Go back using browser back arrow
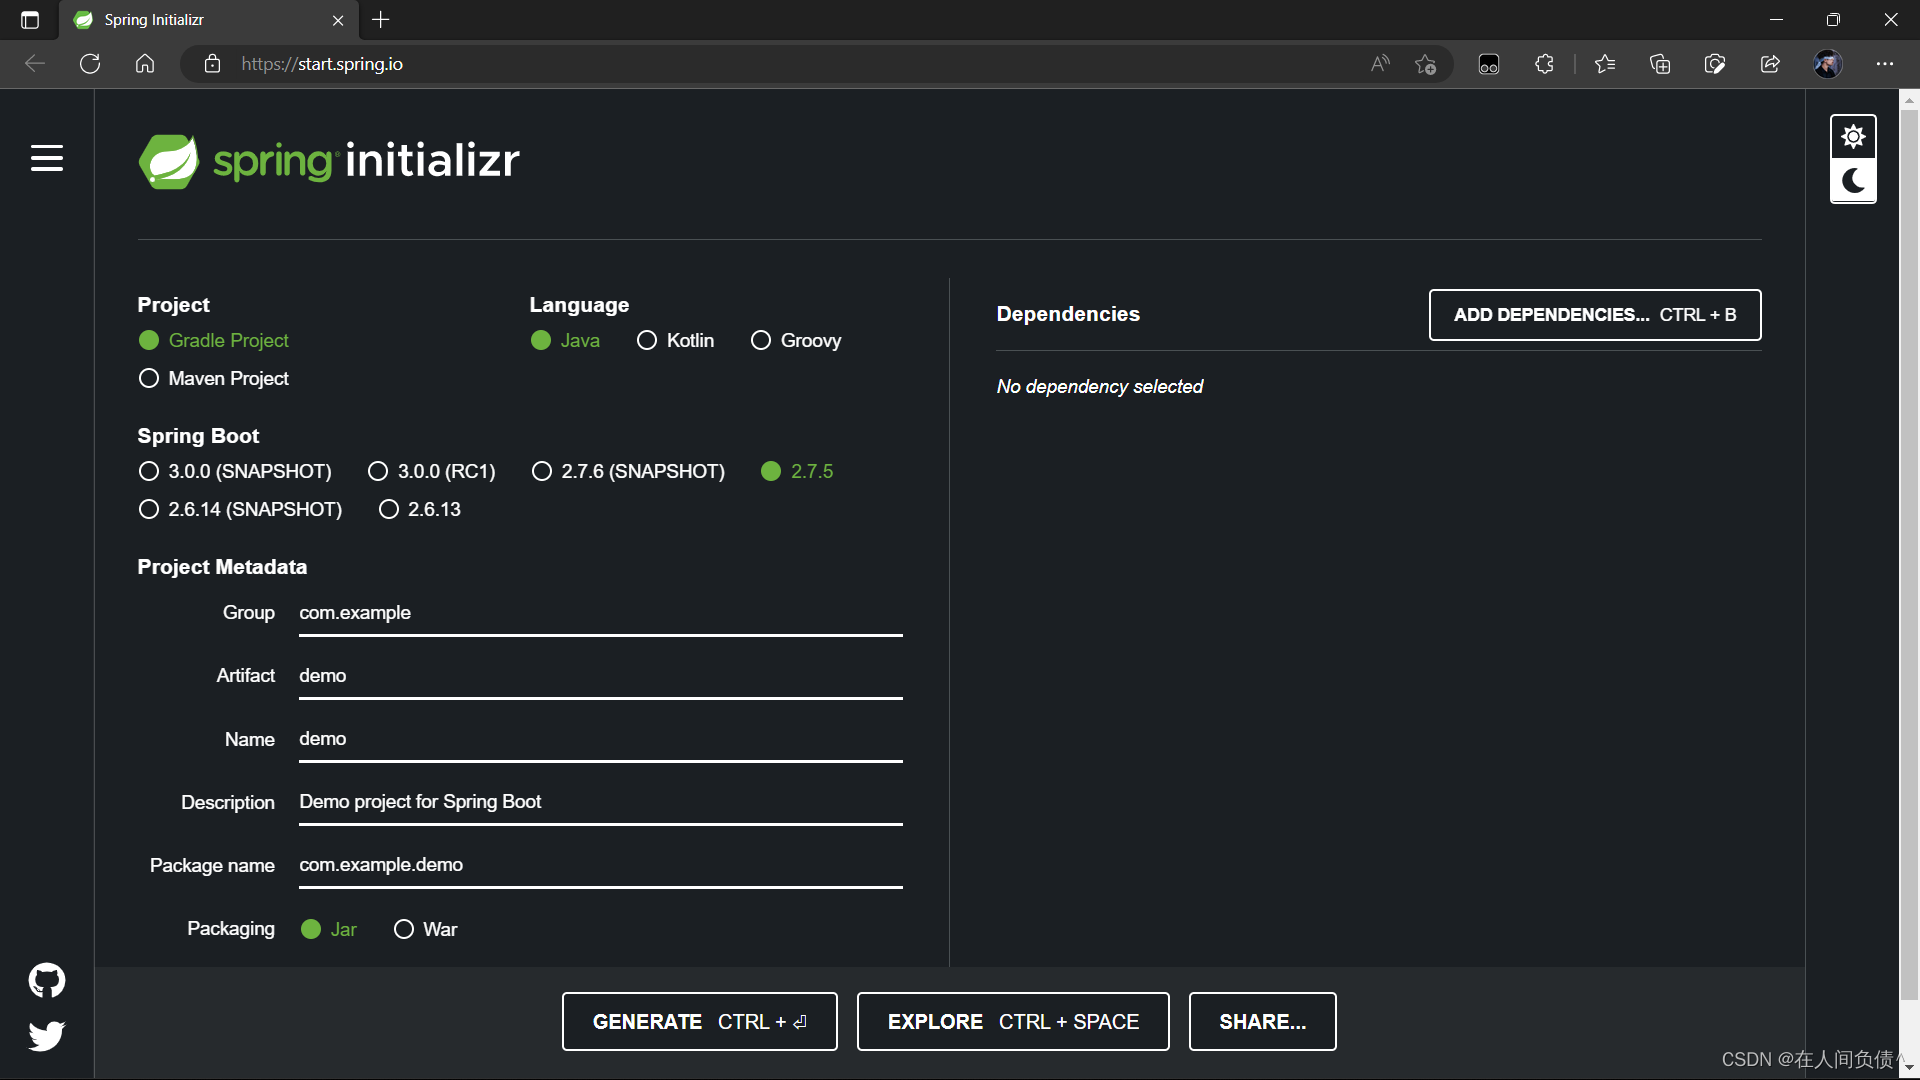This screenshot has width=1920, height=1080. pyautogui.click(x=35, y=64)
